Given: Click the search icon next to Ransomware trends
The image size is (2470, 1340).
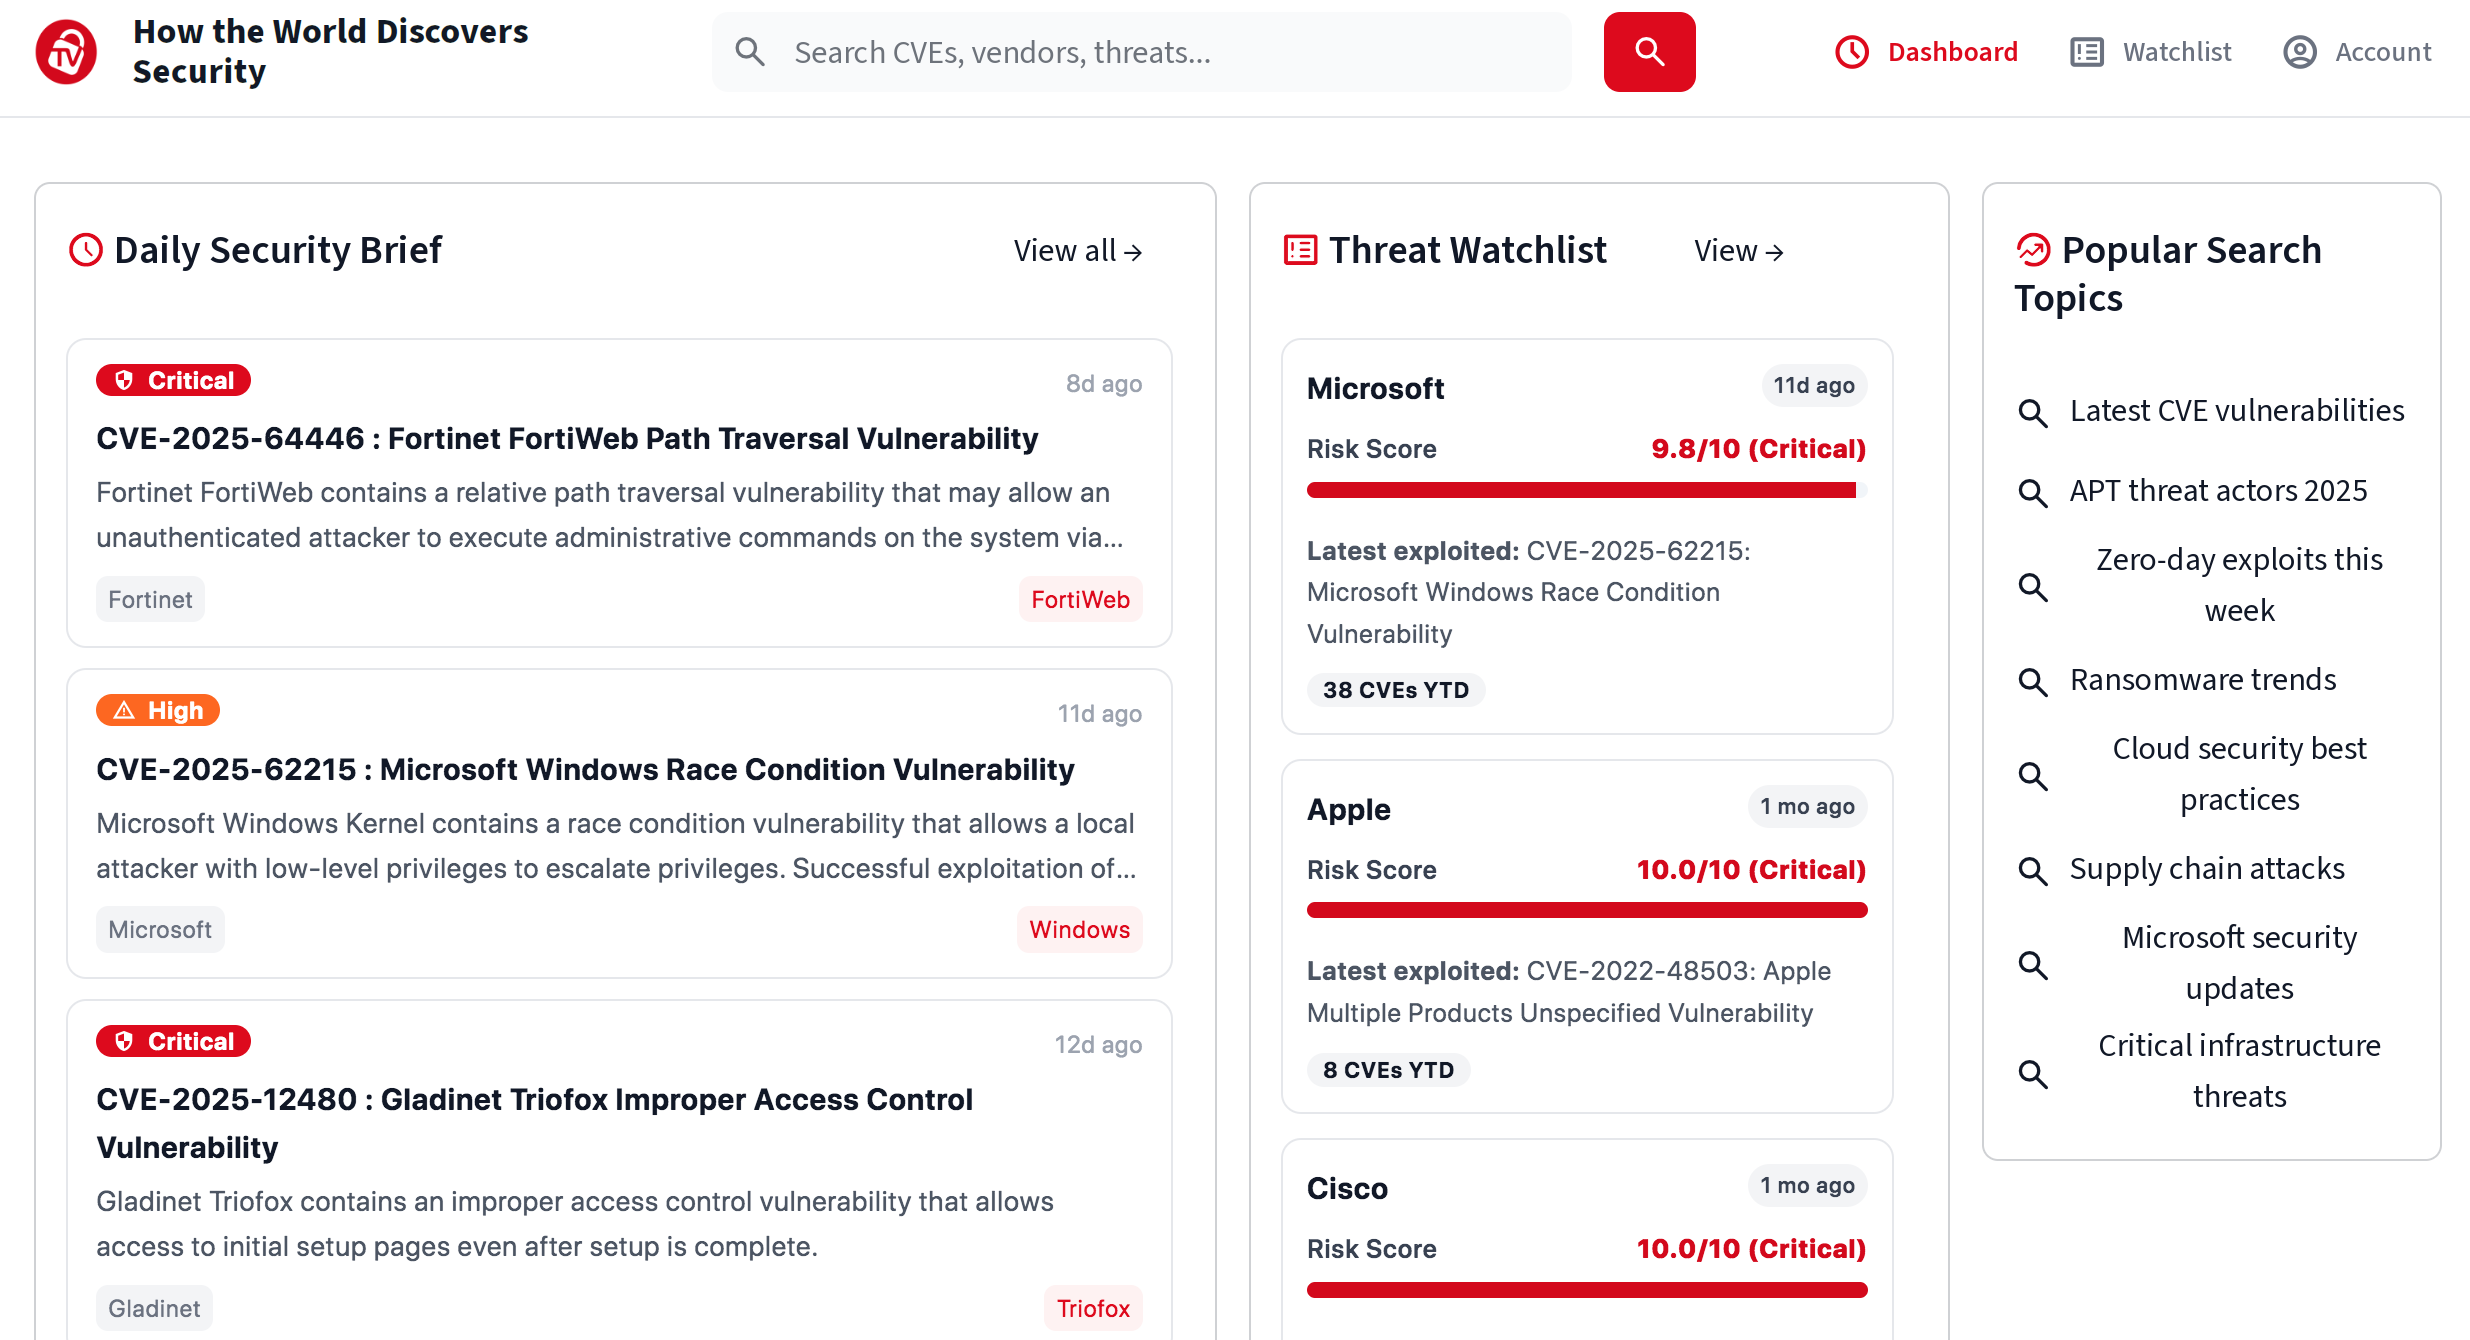Looking at the screenshot, I should 2033,682.
